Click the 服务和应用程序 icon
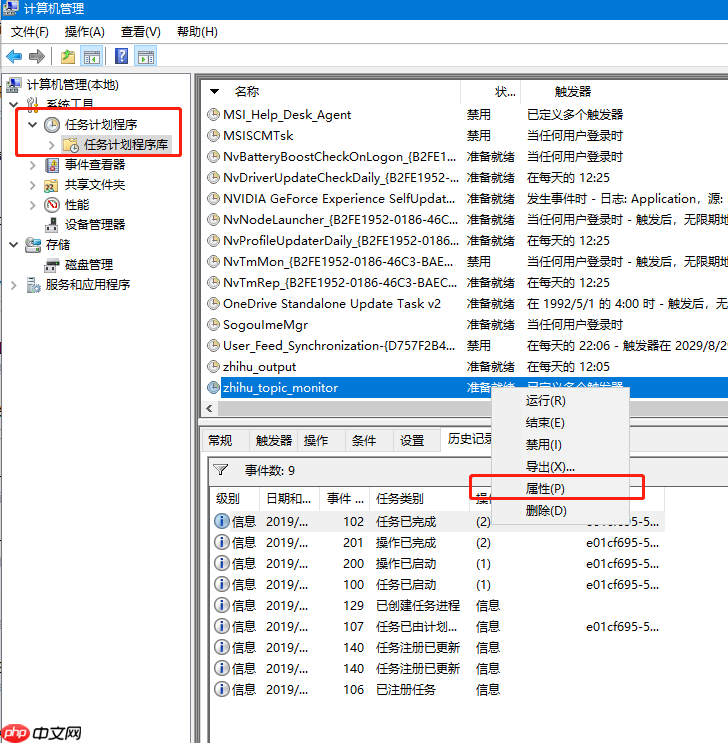The width and height of the screenshot is (728, 743). pos(33,285)
